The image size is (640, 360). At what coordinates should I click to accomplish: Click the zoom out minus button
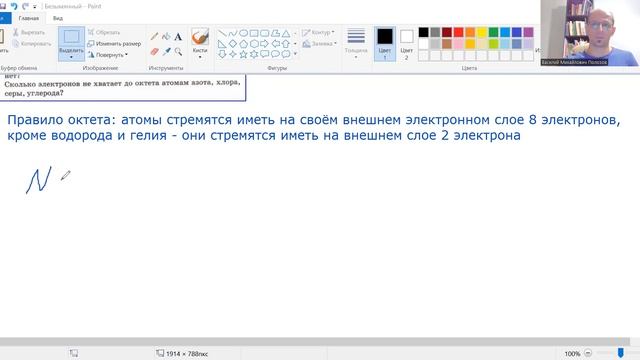[588, 353]
